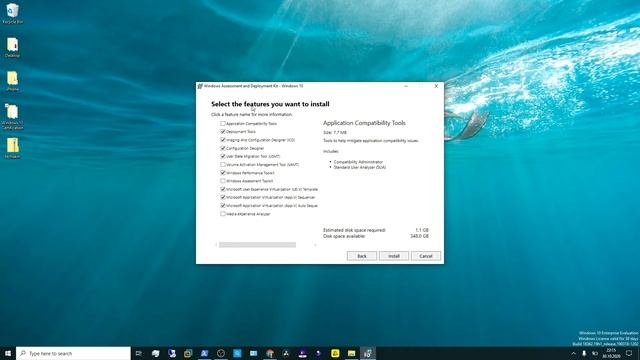Viewport: 640px width, 360px height.
Task: Select the Media eXperience Analyzer feature name
Action: pyautogui.click(x=248, y=214)
